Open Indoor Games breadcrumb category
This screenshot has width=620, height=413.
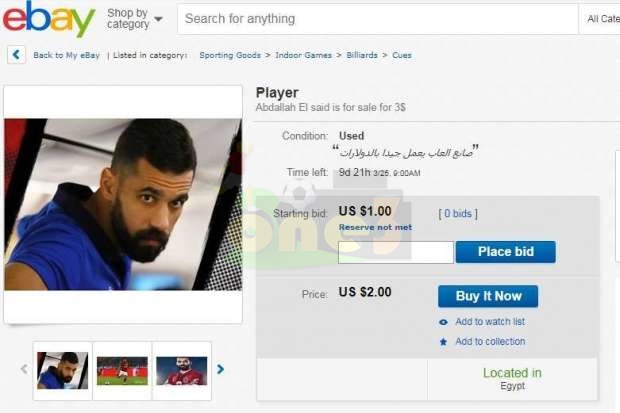click(303, 55)
